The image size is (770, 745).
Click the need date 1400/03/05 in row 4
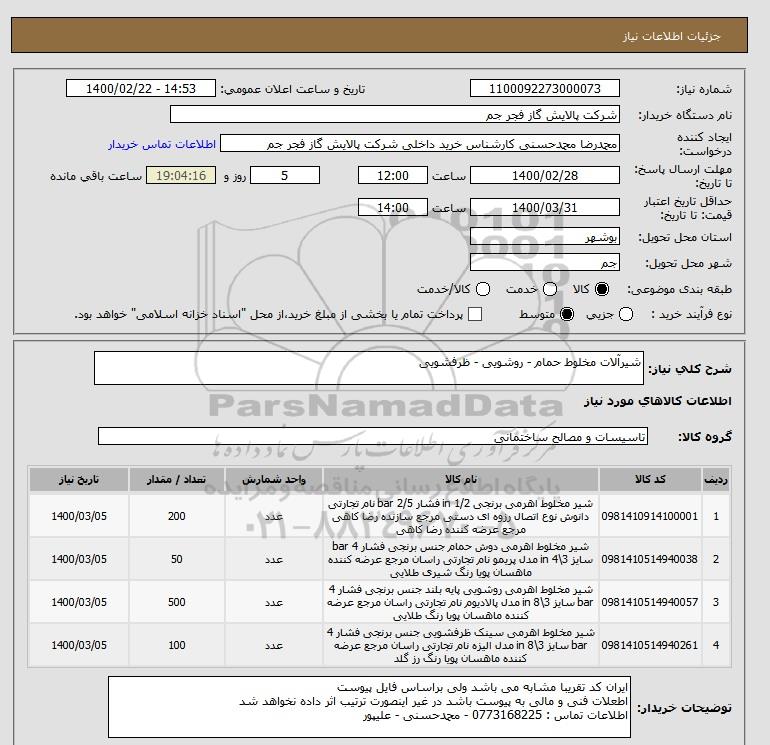[79, 645]
